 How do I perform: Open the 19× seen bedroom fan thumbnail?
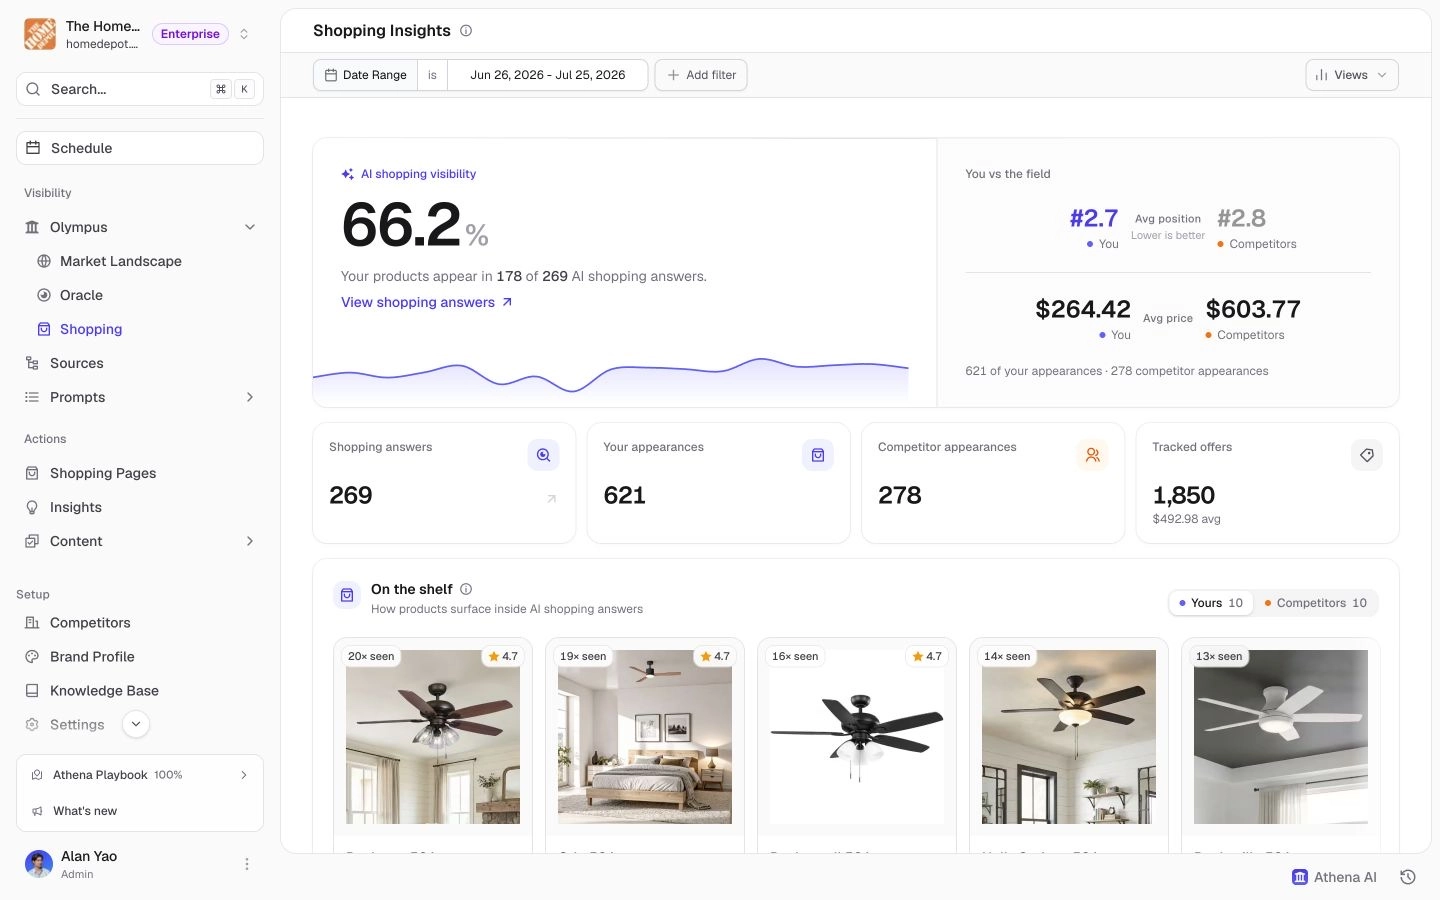(645, 737)
